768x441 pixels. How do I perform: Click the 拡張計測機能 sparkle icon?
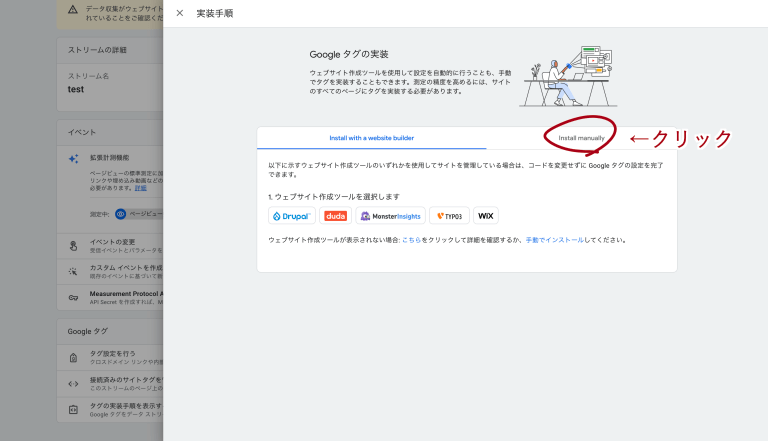[73, 159]
